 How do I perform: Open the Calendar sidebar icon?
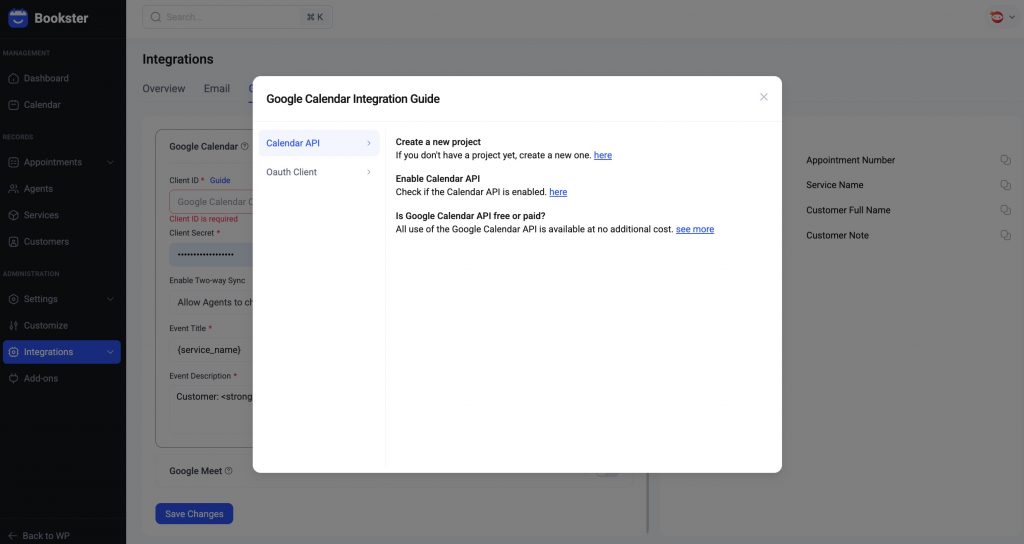click(x=13, y=104)
